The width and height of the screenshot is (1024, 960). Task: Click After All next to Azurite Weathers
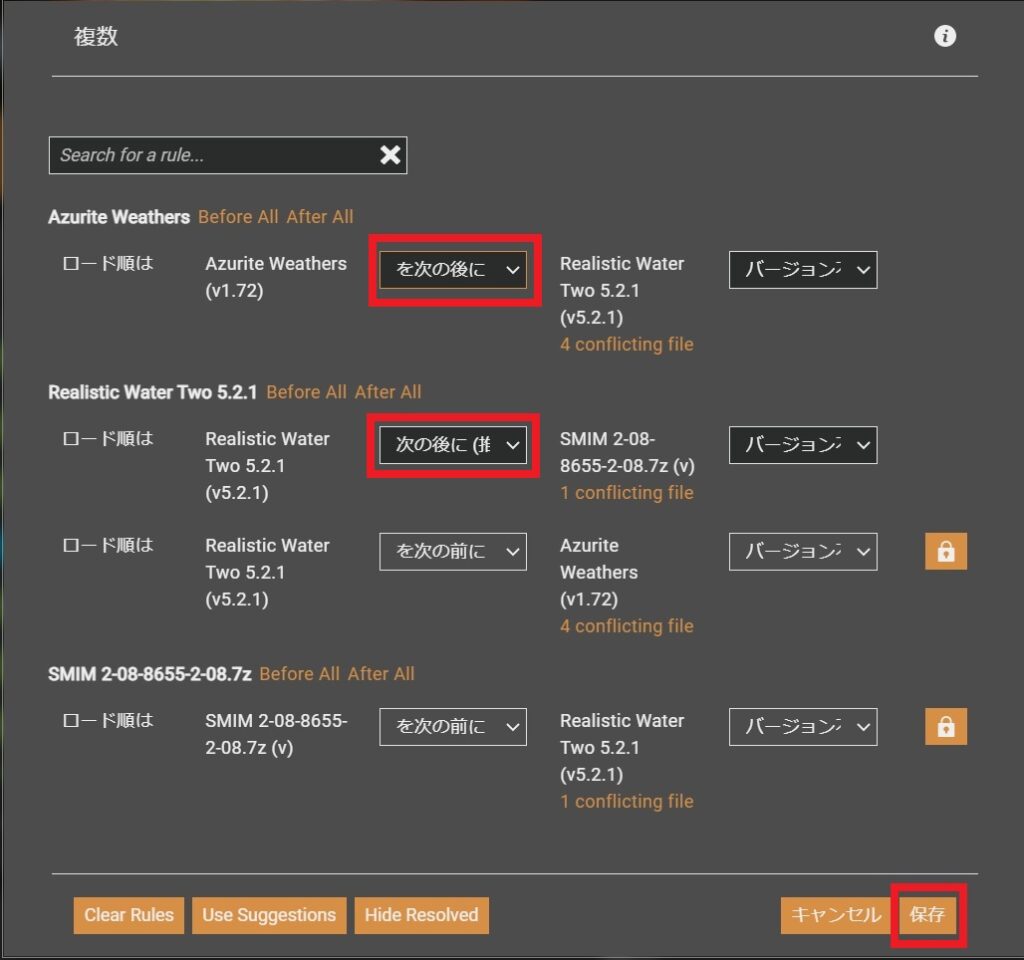(319, 217)
